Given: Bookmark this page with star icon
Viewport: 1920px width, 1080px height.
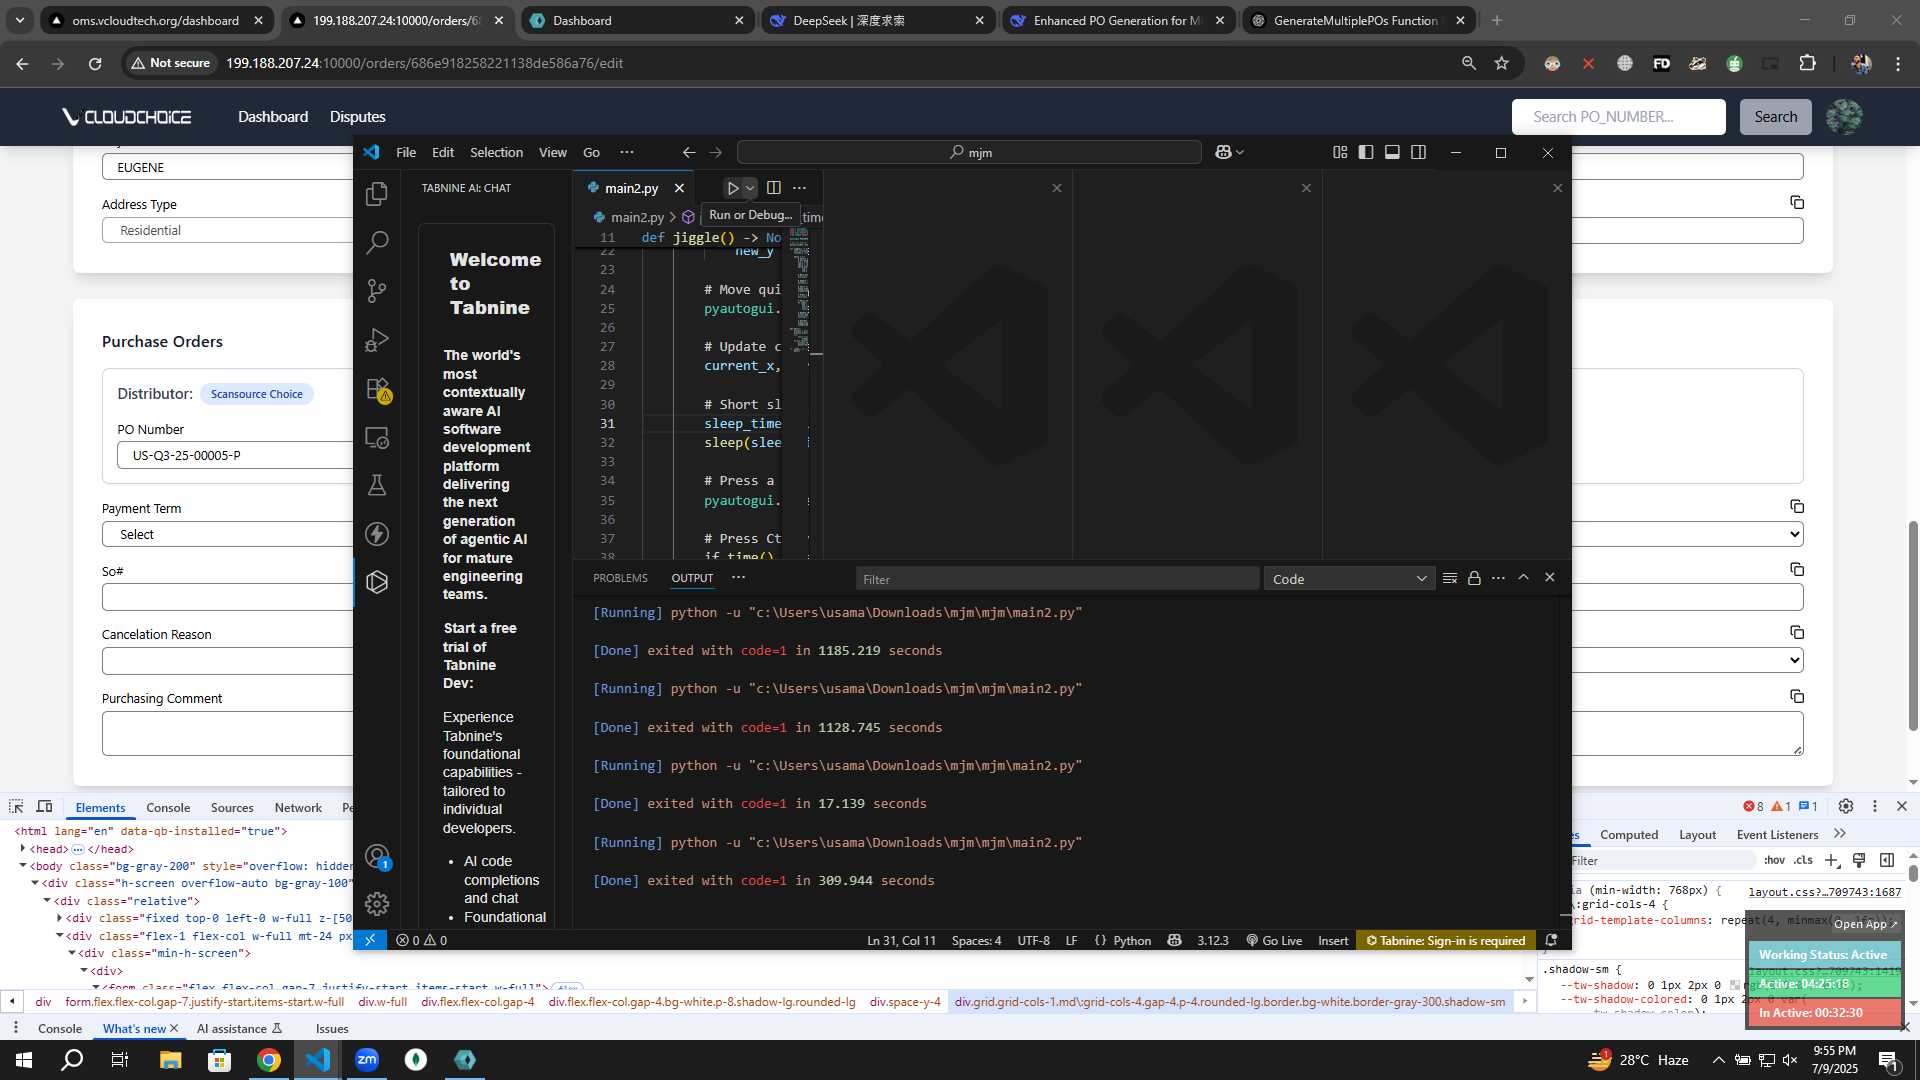Looking at the screenshot, I should (1501, 63).
